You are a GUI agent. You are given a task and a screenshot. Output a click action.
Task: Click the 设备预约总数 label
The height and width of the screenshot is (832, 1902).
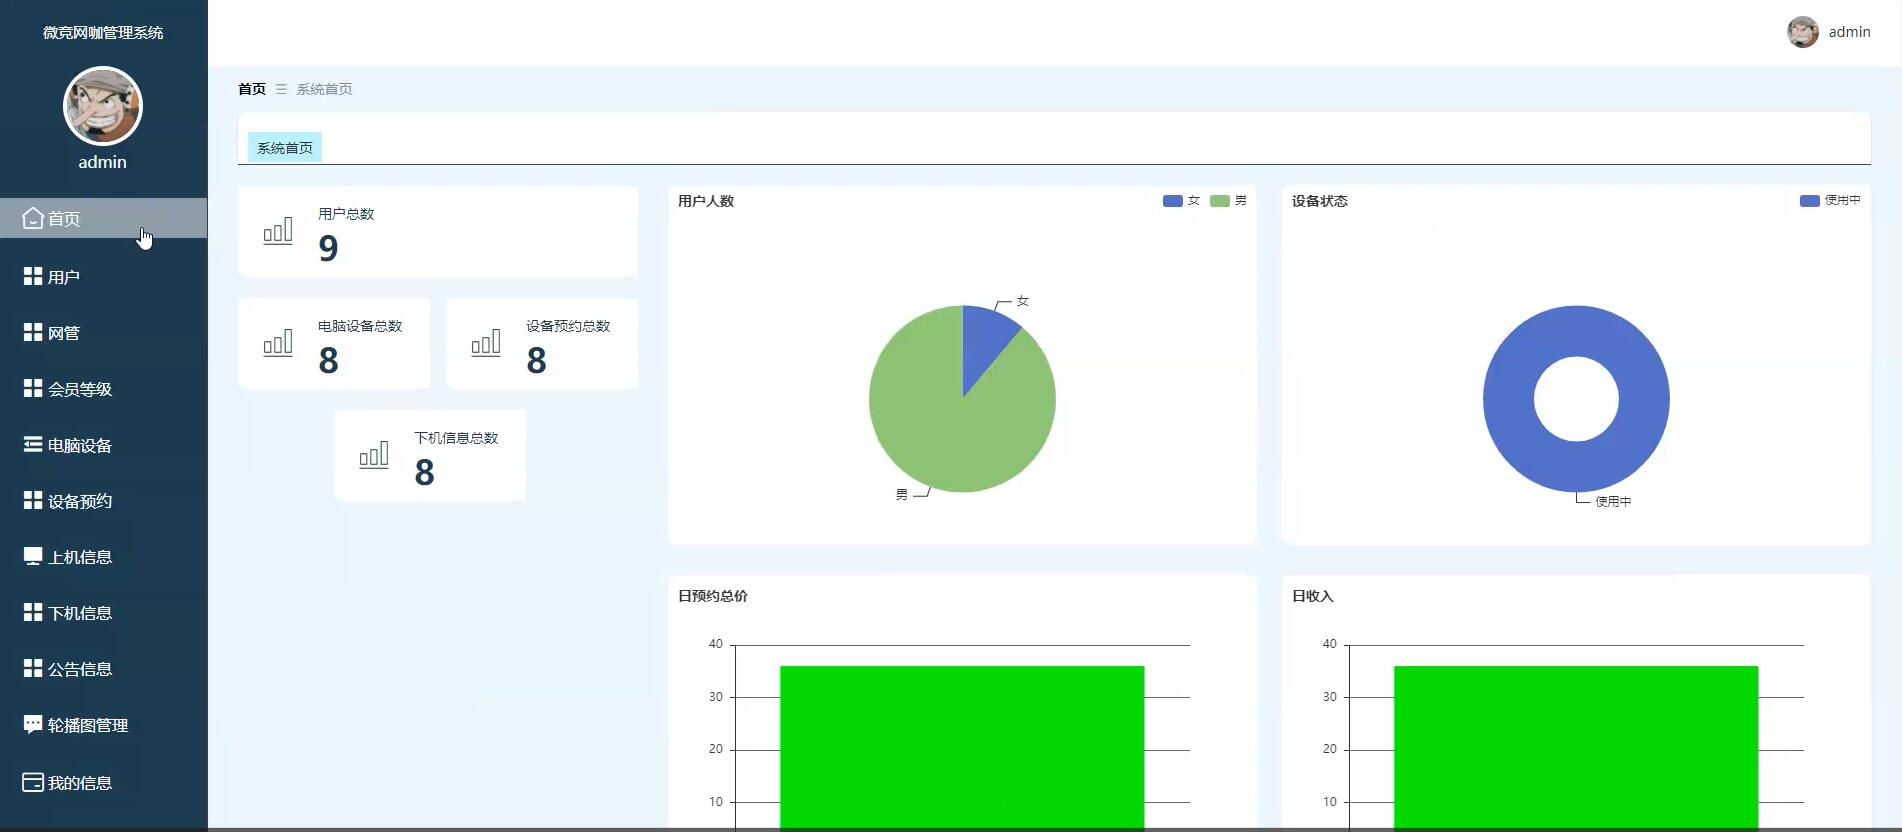568,326
